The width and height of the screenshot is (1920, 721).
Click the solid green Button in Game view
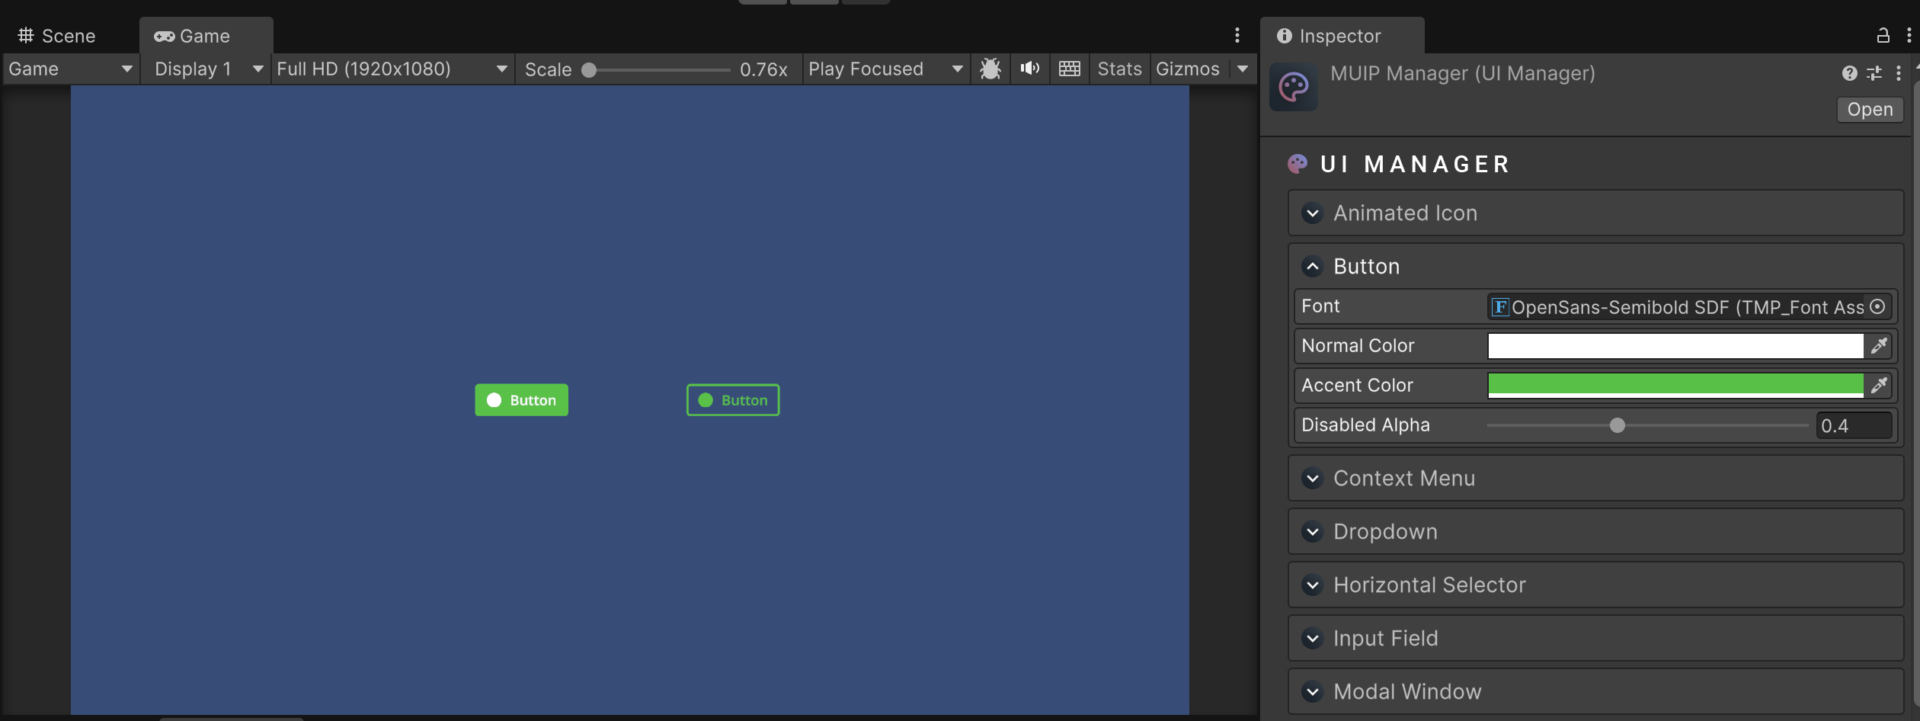[521, 400]
